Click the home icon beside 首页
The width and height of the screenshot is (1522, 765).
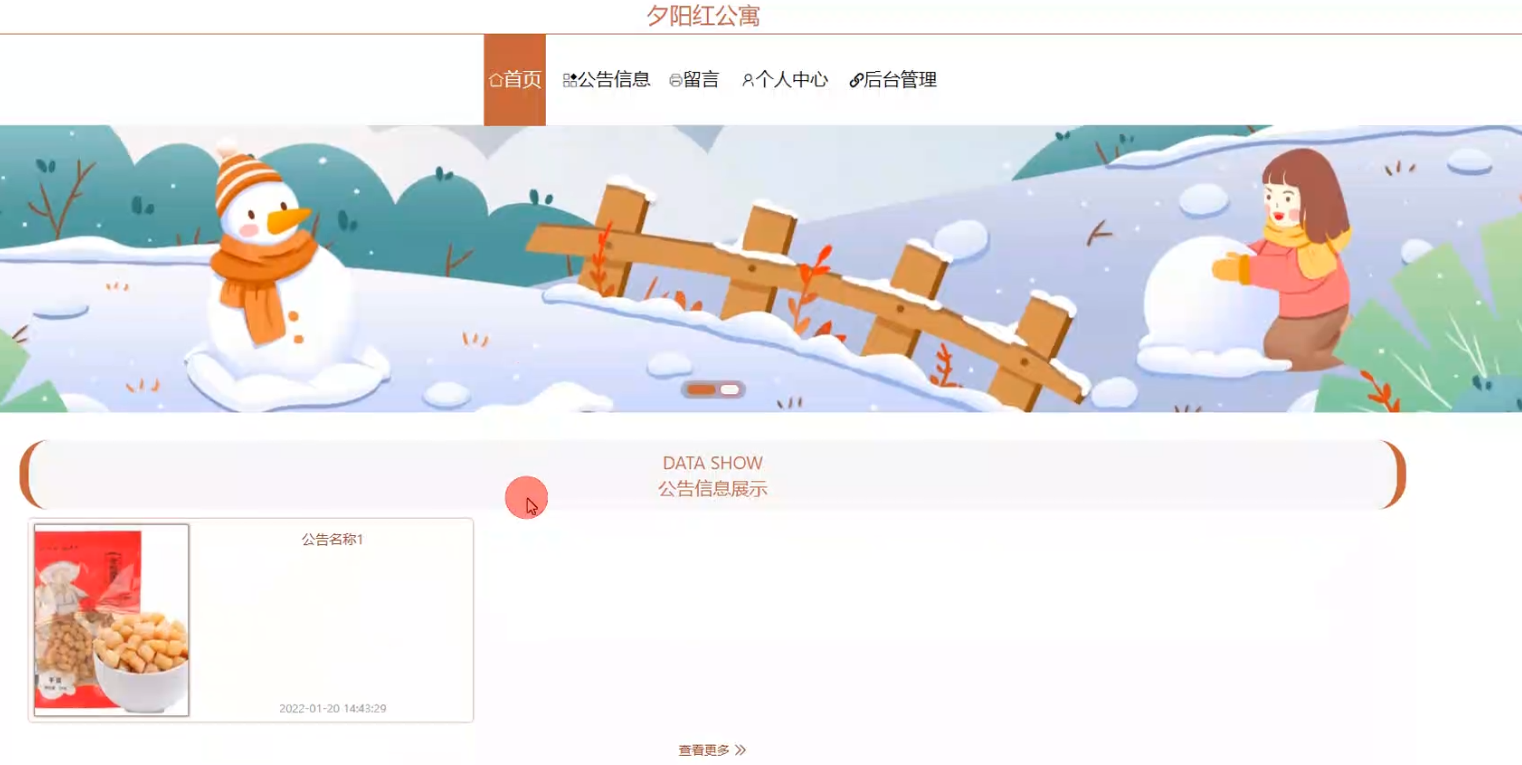(x=495, y=80)
